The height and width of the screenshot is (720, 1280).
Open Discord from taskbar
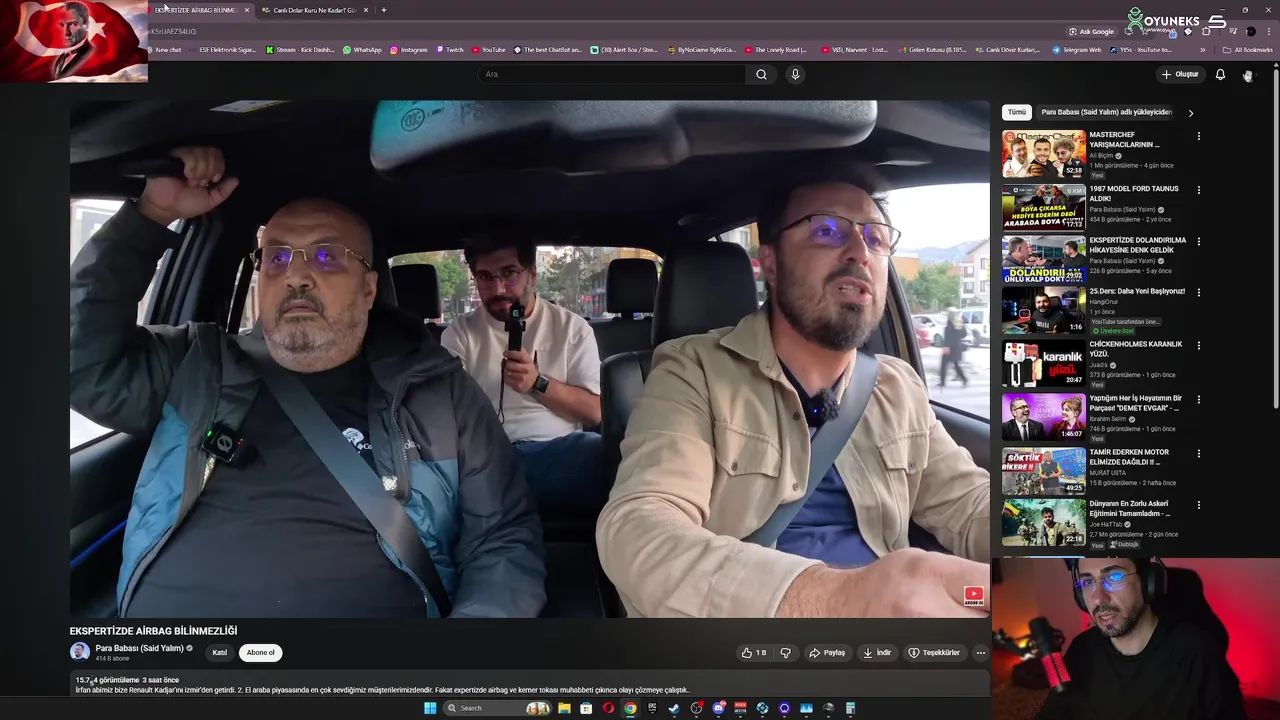click(718, 708)
